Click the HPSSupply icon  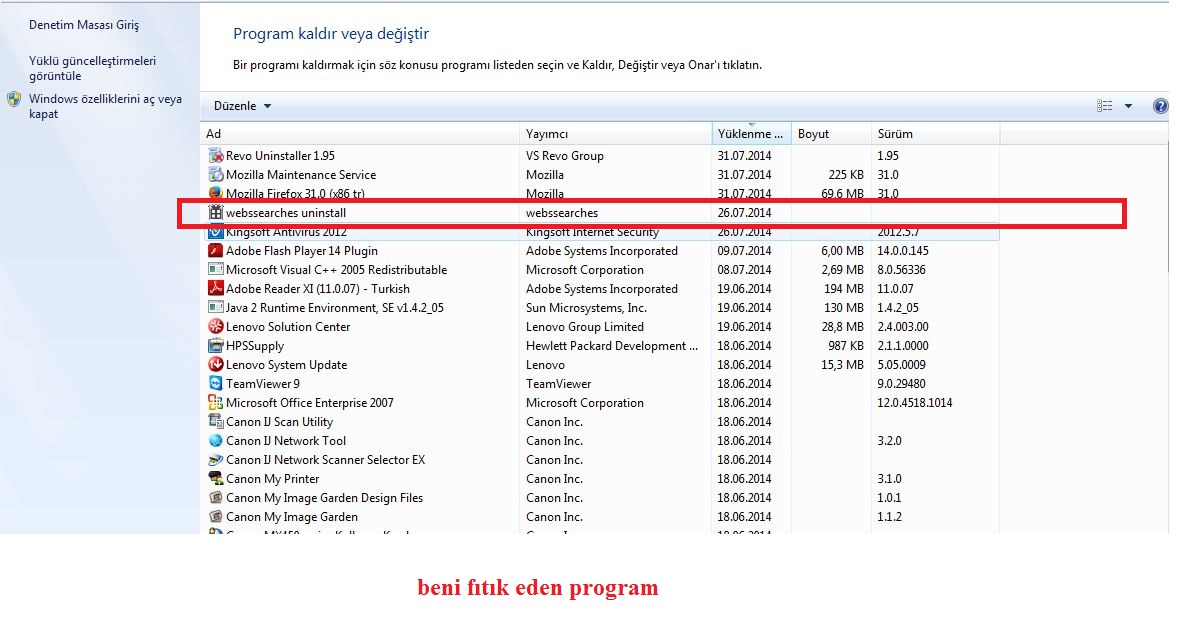pyautogui.click(x=215, y=346)
